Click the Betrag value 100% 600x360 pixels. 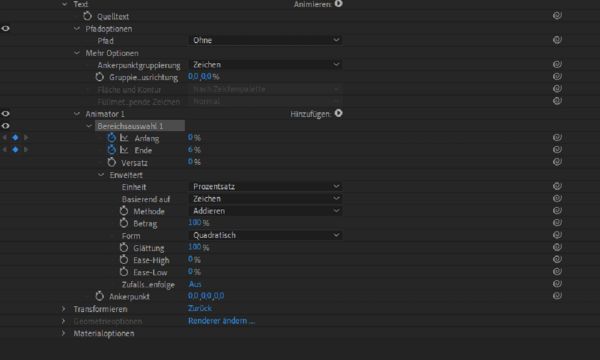pyautogui.click(x=199, y=223)
